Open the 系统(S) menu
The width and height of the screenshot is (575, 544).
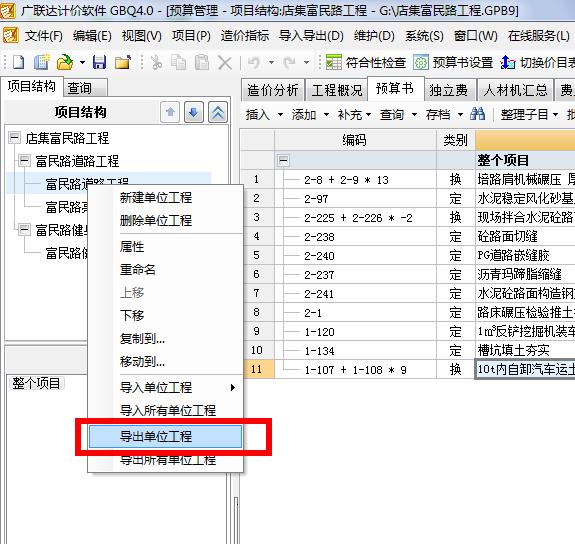[424, 36]
